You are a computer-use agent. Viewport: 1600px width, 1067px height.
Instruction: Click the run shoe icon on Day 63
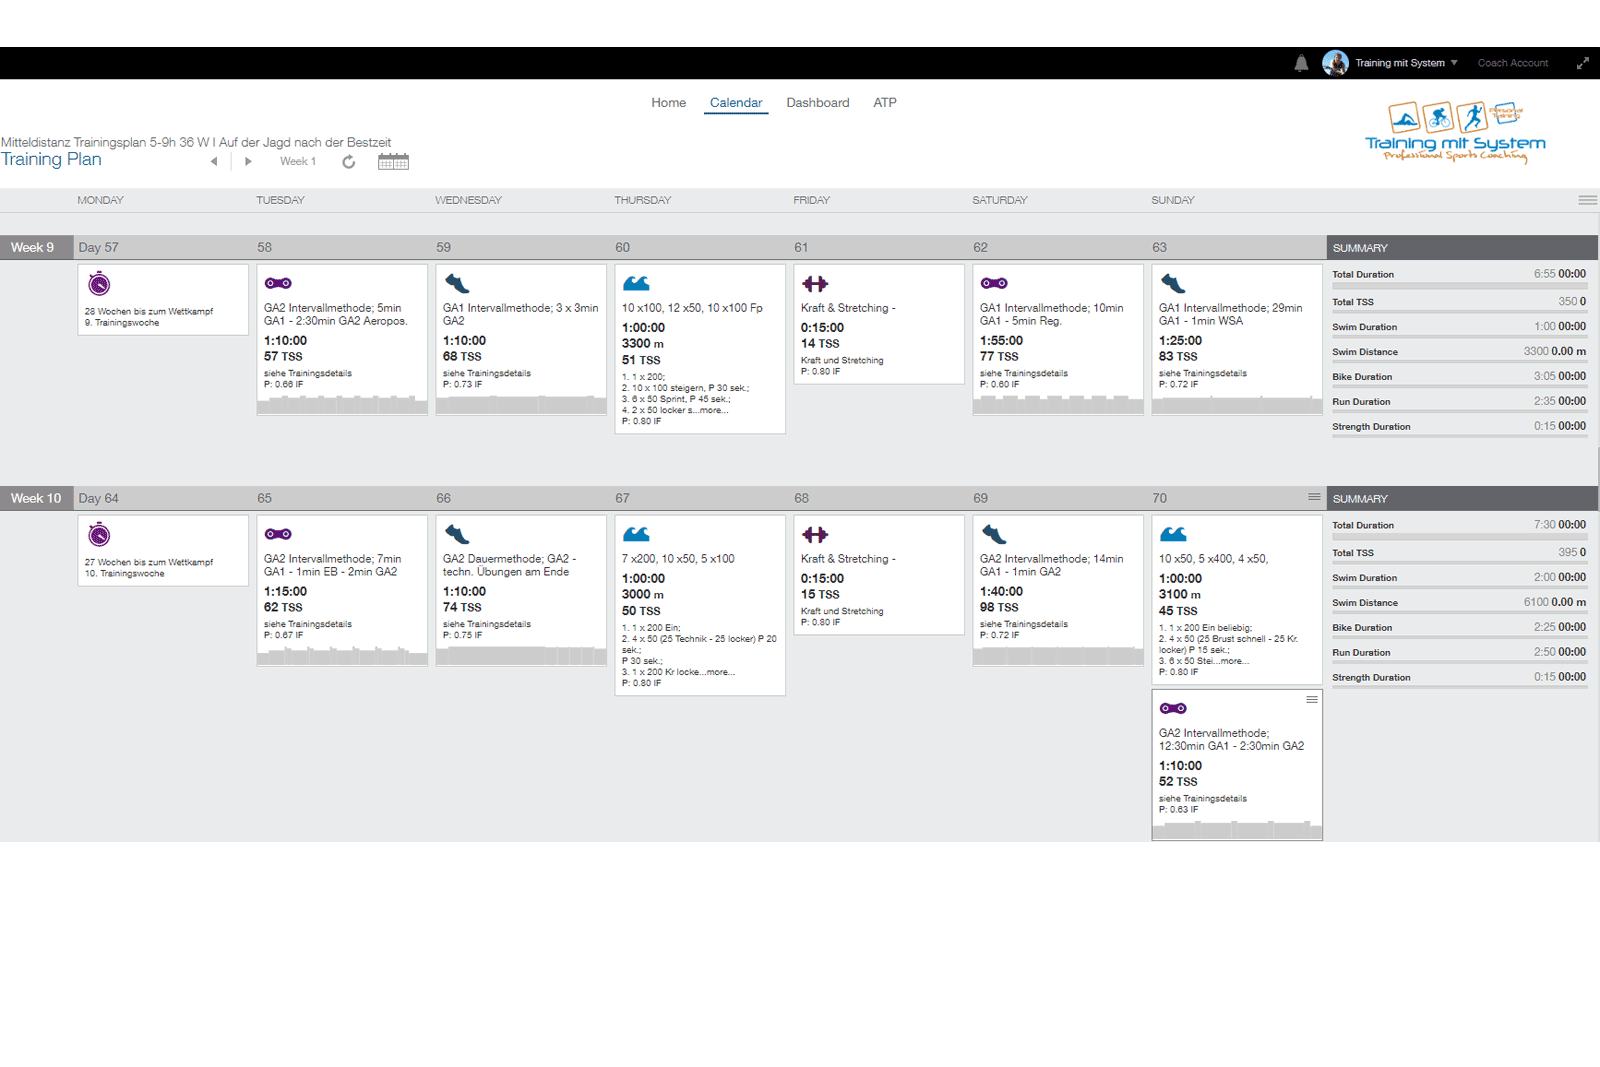[x=1173, y=283]
